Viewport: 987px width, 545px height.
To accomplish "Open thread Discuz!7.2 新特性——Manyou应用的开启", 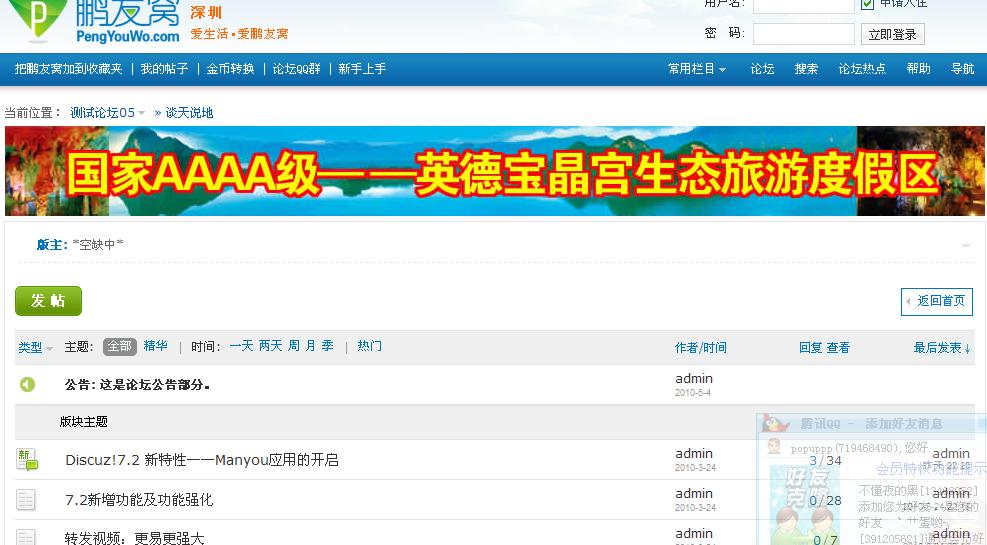I will click(x=202, y=460).
